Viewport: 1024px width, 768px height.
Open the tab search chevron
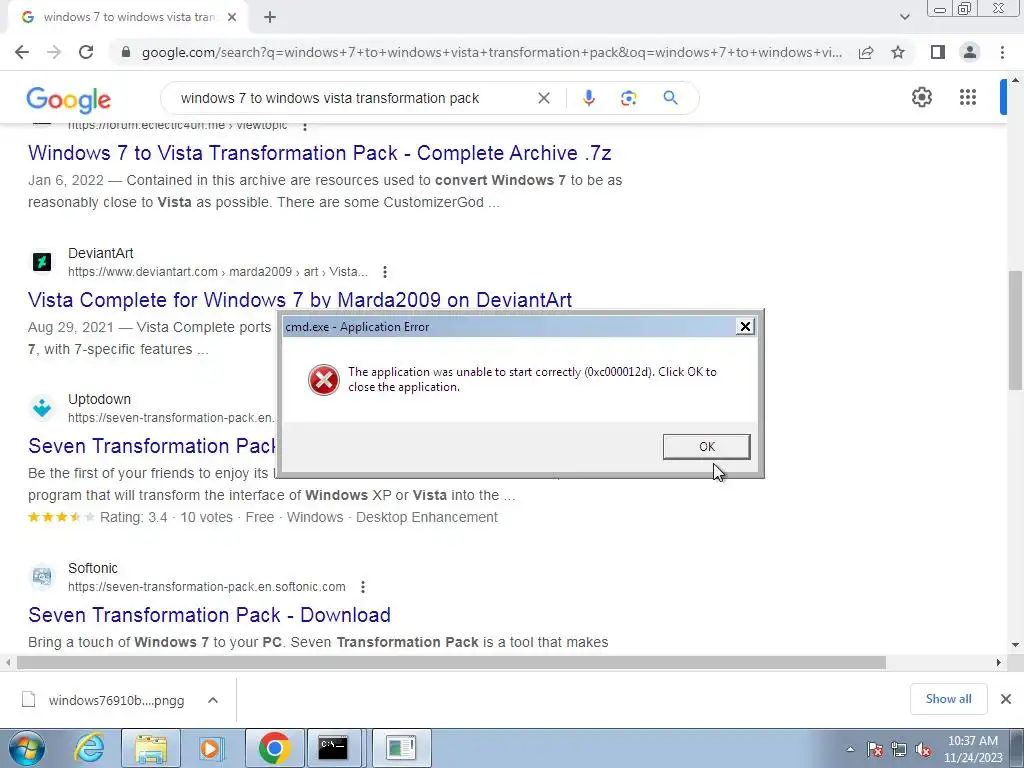(x=904, y=17)
